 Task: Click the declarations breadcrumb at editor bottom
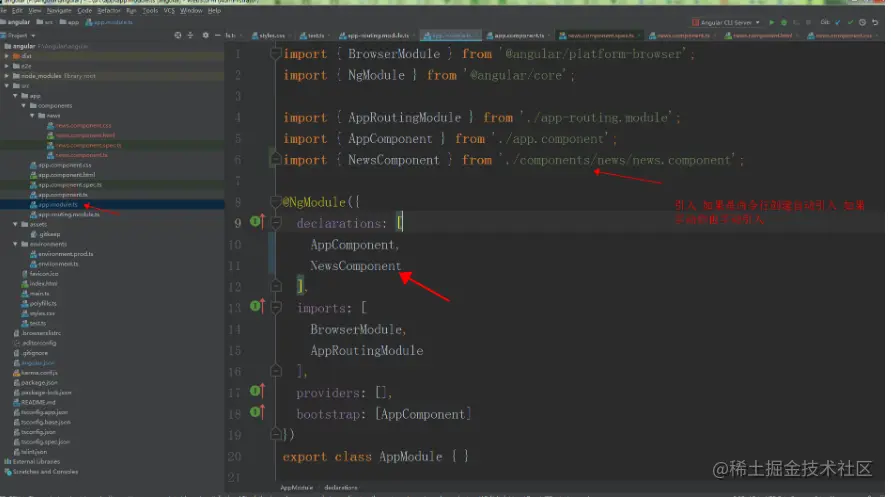point(340,487)
